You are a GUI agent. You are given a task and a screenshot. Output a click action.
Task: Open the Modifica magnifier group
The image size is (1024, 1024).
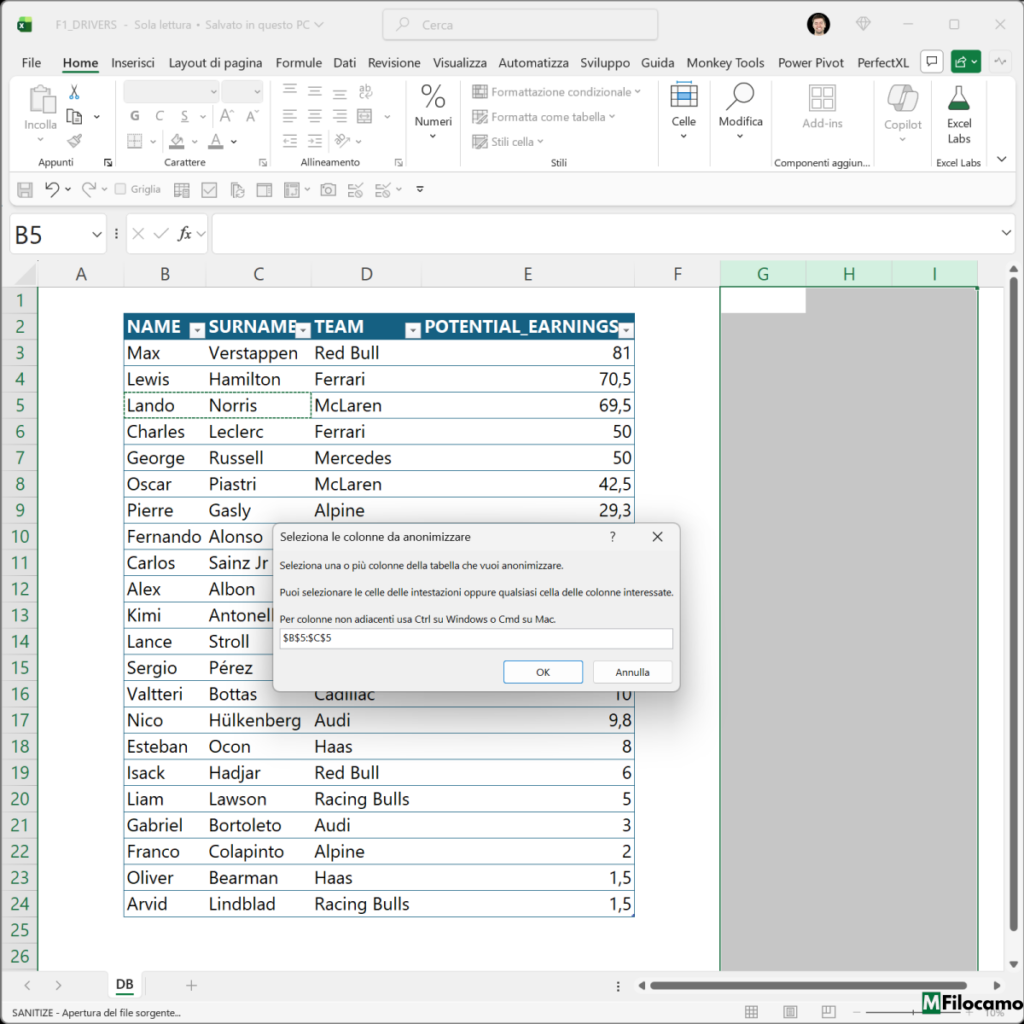point(741,110)
